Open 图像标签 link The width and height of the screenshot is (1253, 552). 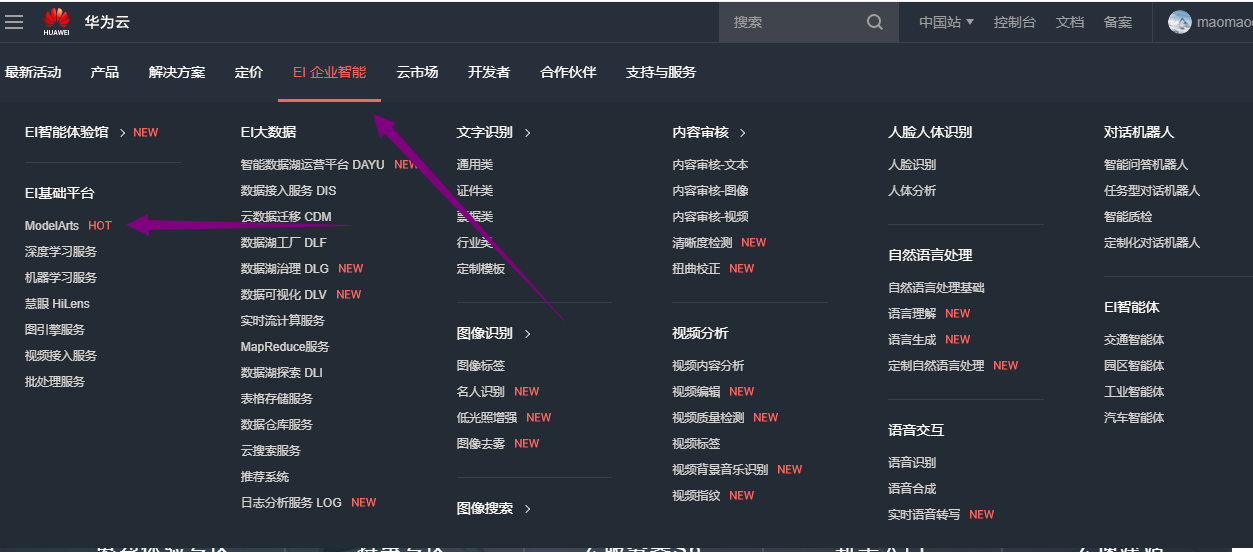point(481,365)
